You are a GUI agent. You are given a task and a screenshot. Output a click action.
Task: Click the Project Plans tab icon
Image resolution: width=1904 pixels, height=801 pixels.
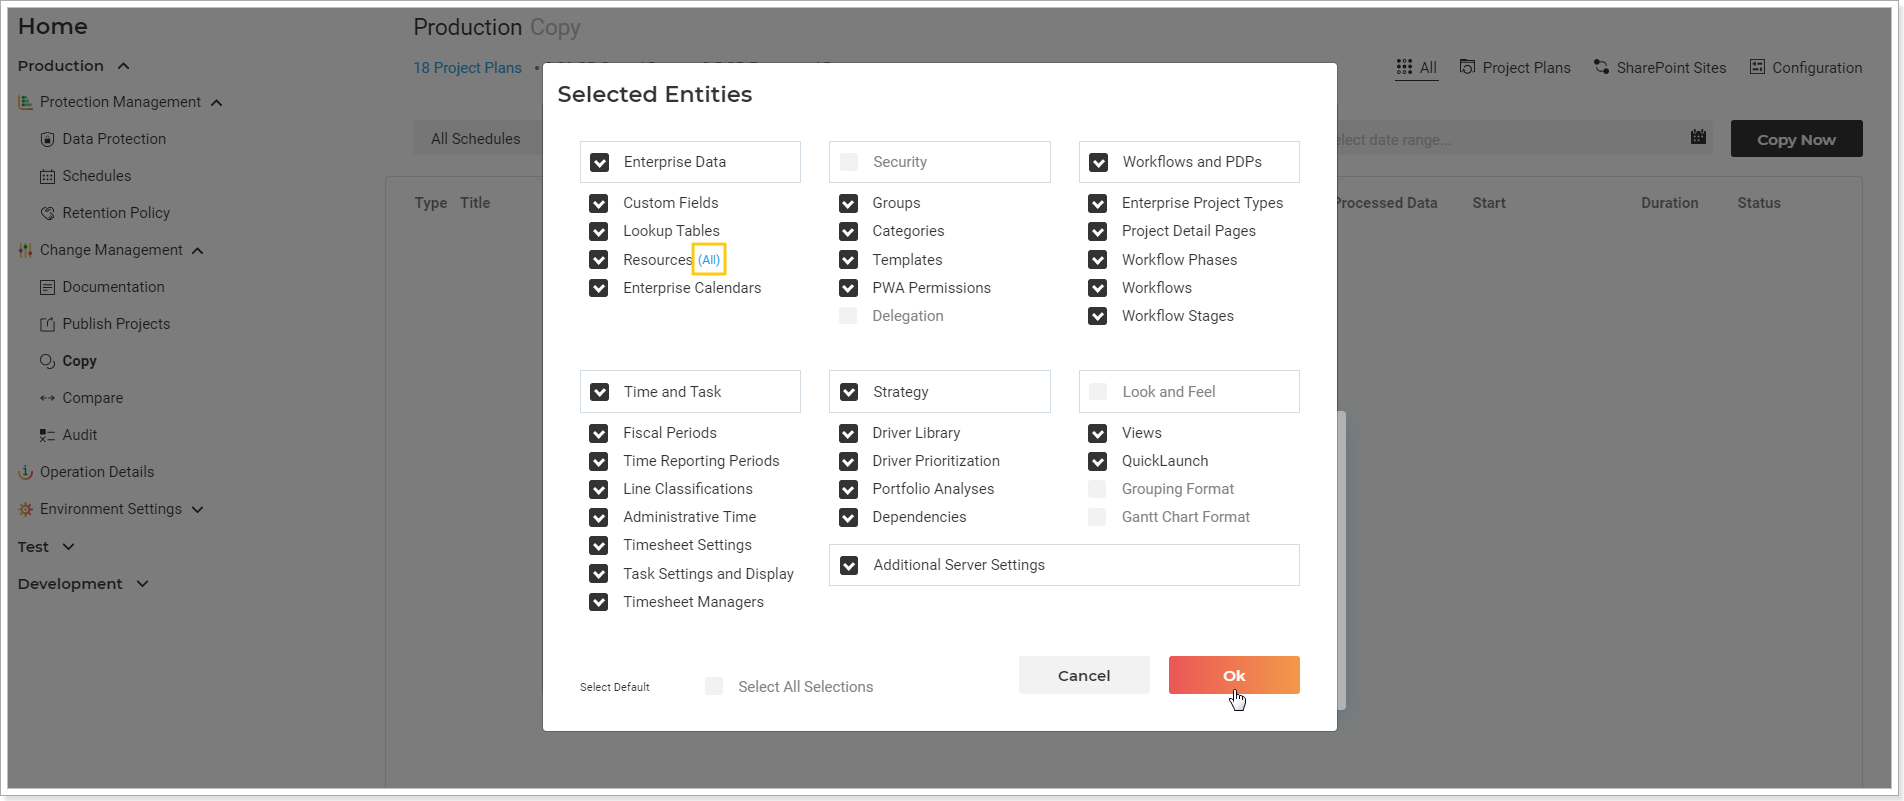pyautogui.click(x=1467, y=67)
